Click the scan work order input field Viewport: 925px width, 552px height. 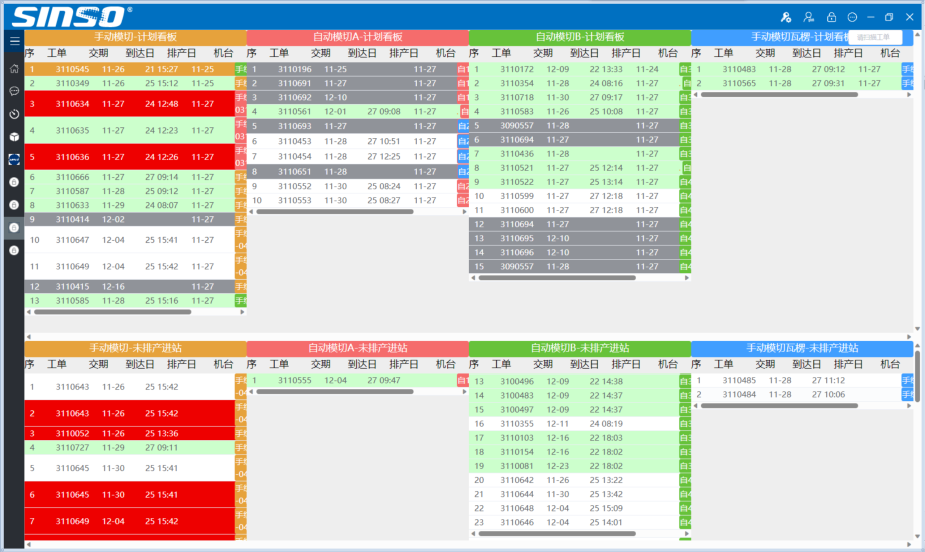tap(875, 37)
